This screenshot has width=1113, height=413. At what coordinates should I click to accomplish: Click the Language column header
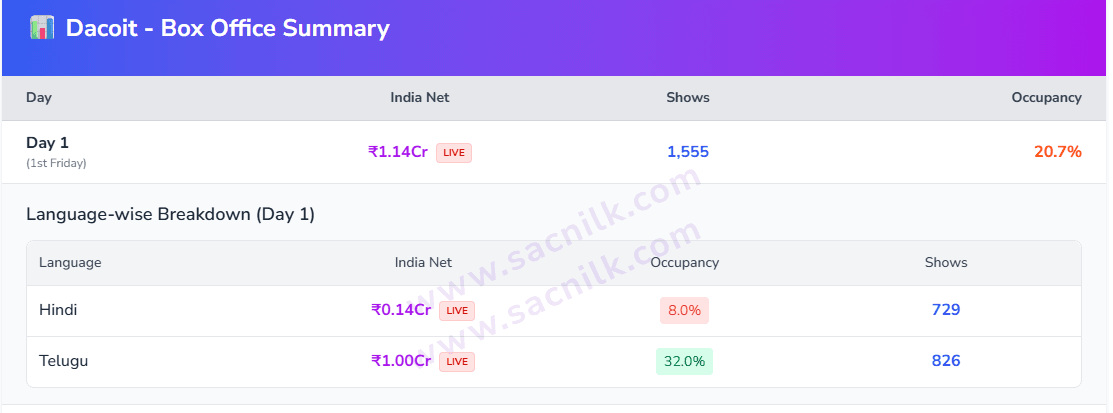point(70,263)
